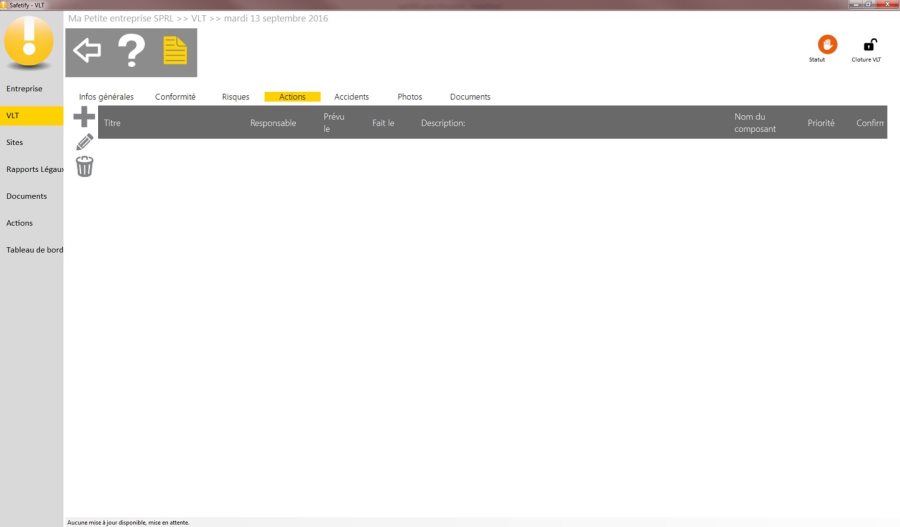
Task: Select the highlighted Actions tab
Action: point(292,97)
